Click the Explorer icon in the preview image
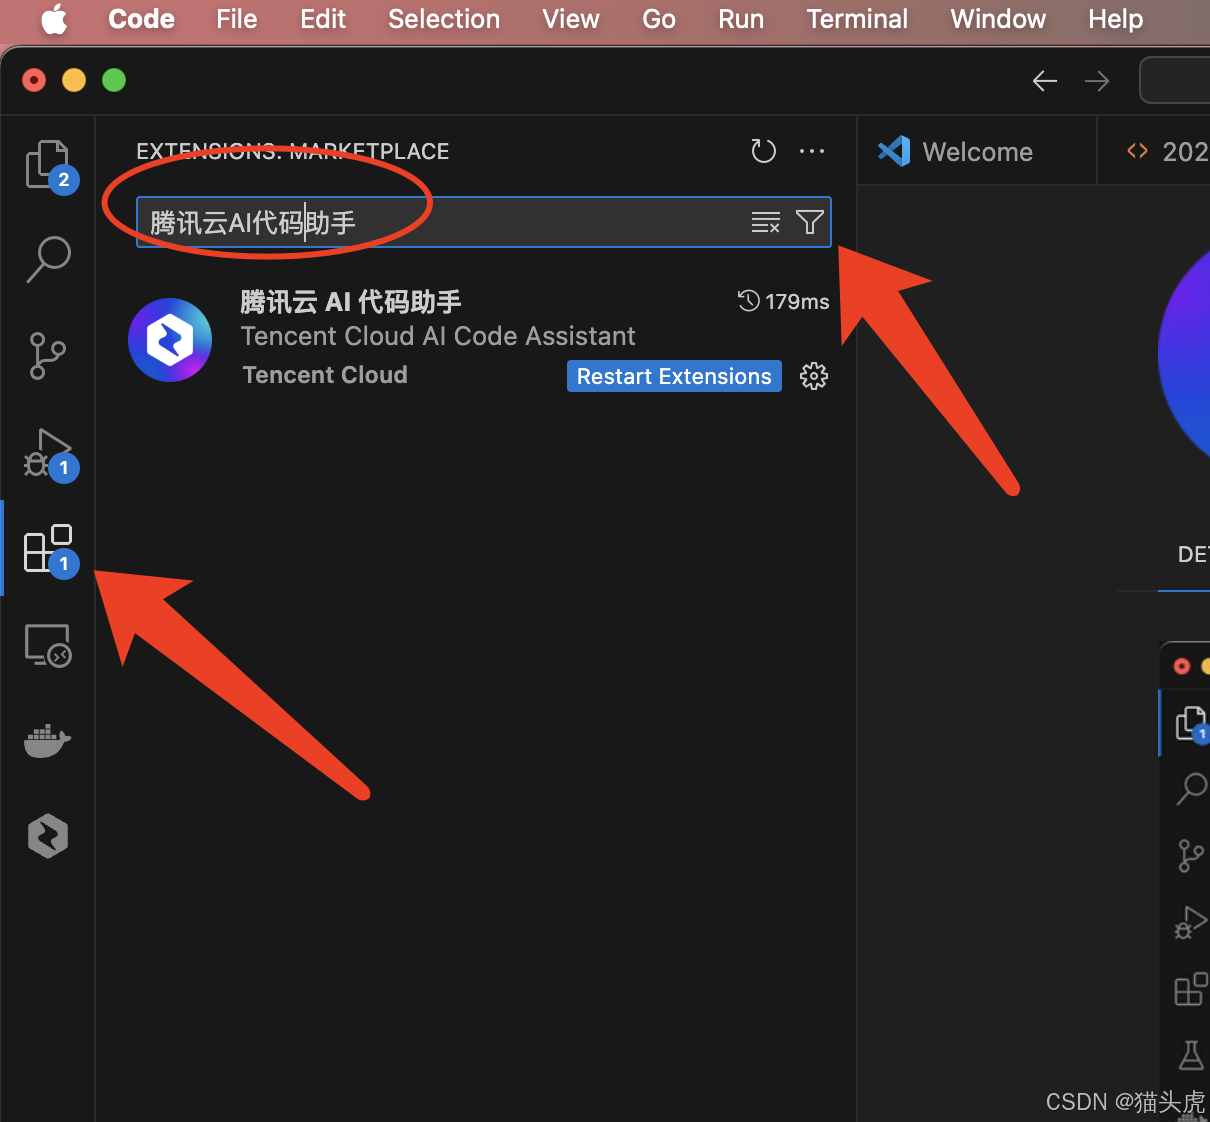Screen dimensions: 1210x1122 (x=1191, y=723)
